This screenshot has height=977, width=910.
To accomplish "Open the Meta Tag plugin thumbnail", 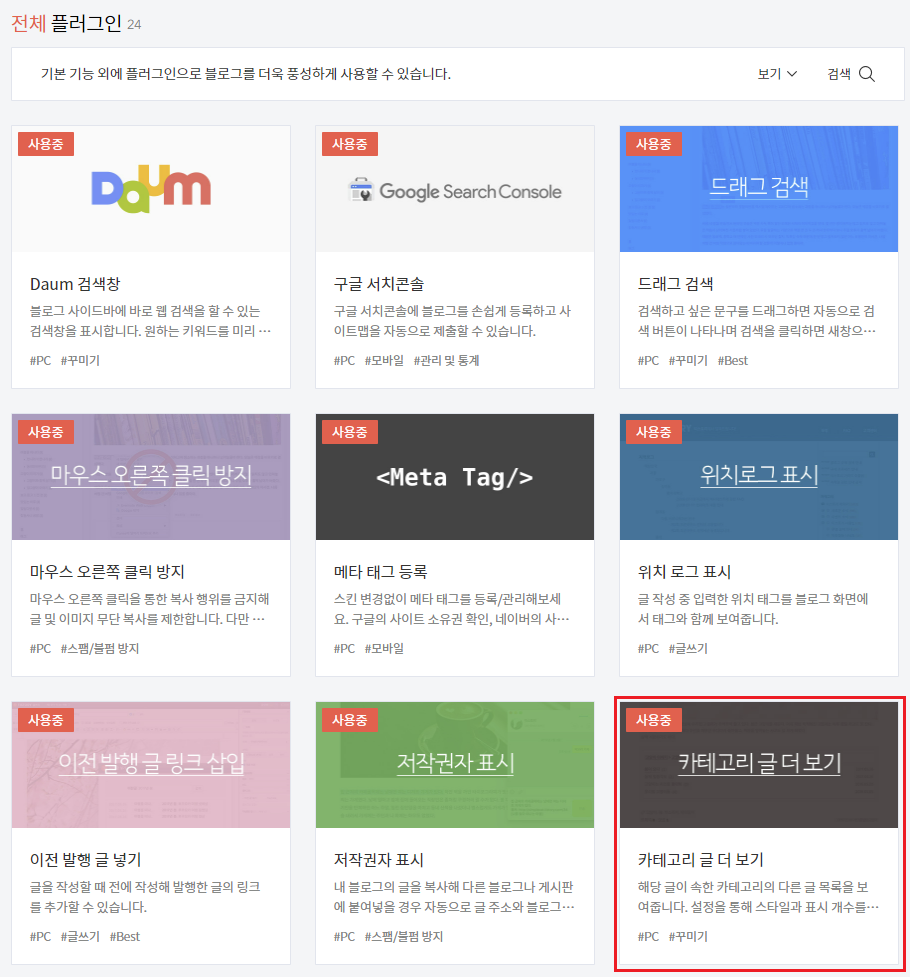I will click(455, 477).
